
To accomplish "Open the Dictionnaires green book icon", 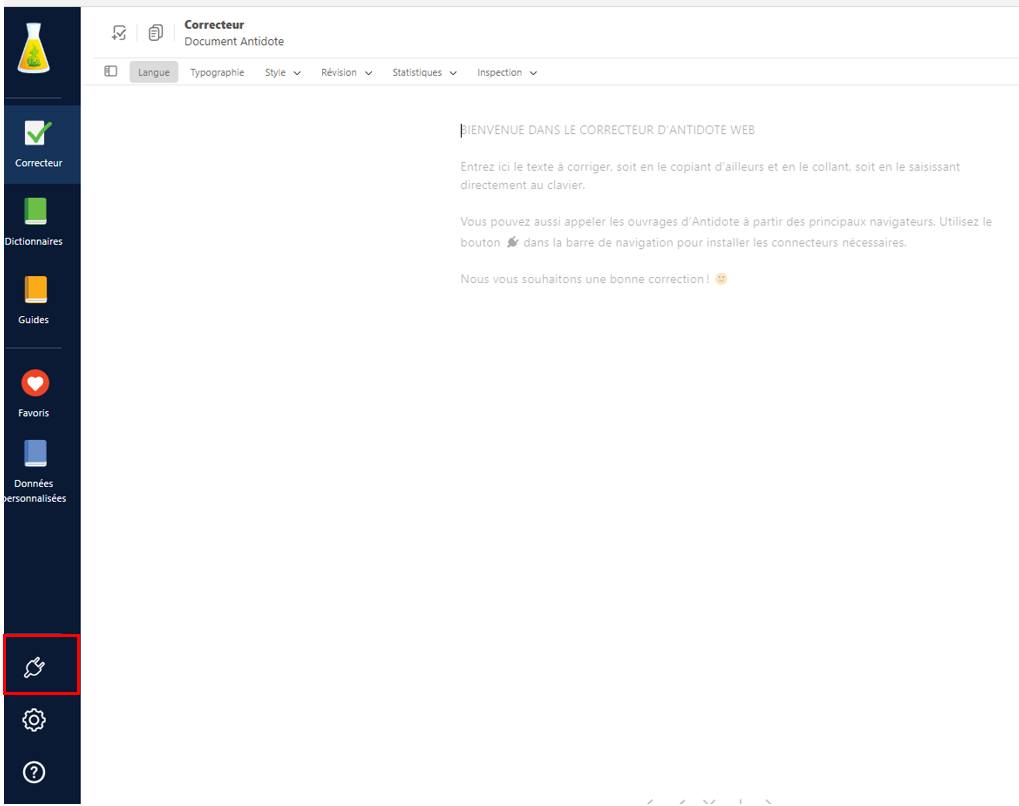I will tap(36, 211).
